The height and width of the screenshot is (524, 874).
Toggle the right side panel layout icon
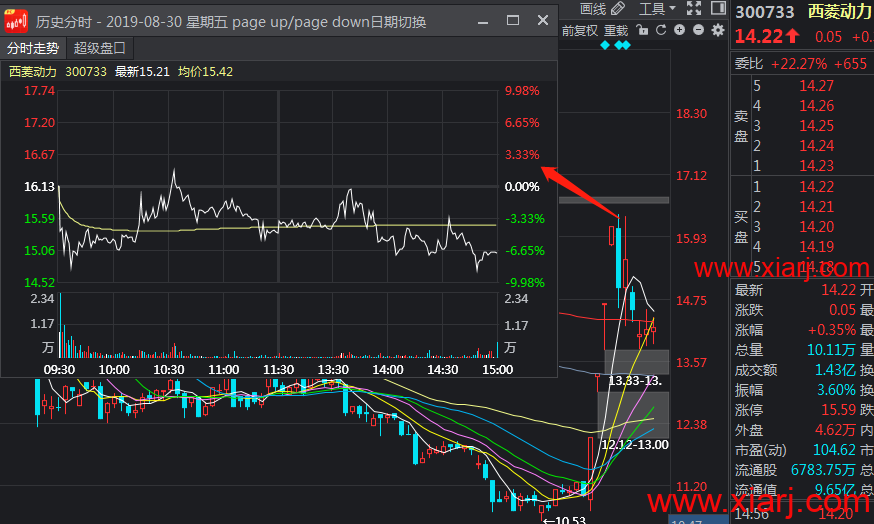click(718, 8)
